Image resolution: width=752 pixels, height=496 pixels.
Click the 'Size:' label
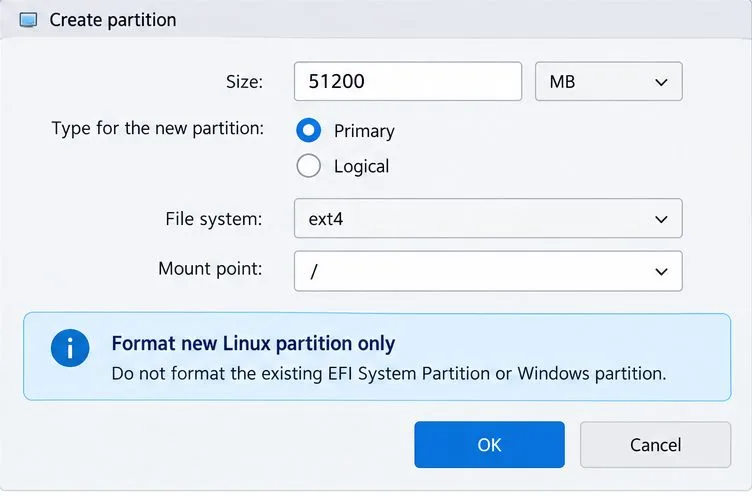pos(245,82)
